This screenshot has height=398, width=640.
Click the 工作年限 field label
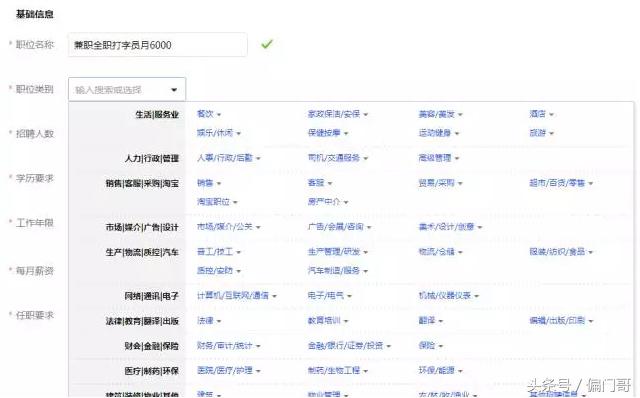[x=34, y=222]
